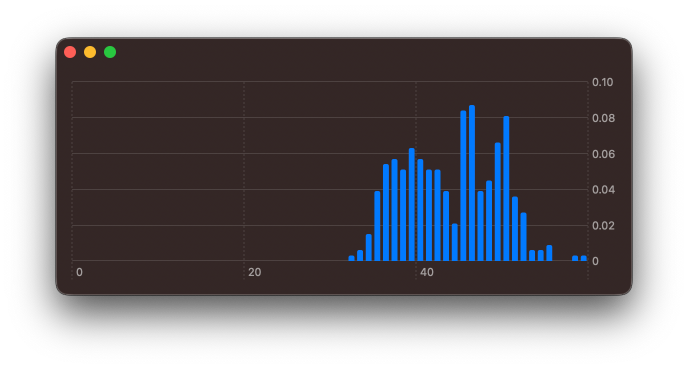Close the chart window with red button

coord(70,52)
